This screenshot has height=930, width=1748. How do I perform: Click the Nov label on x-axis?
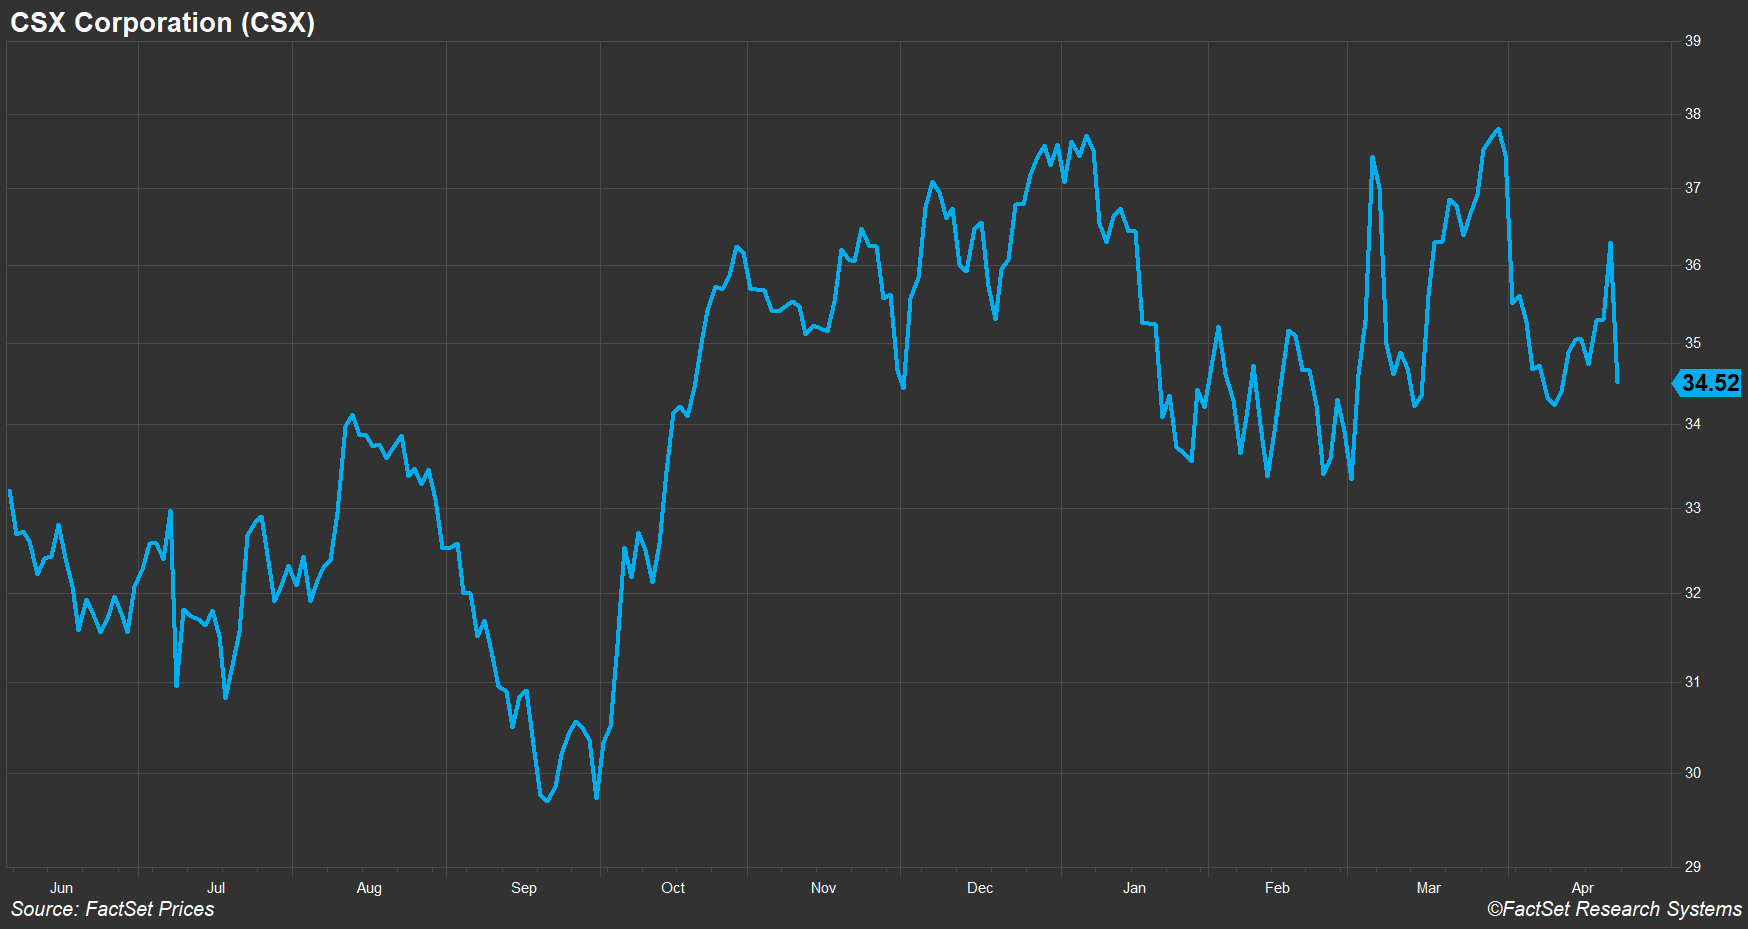tap(823, 888)
